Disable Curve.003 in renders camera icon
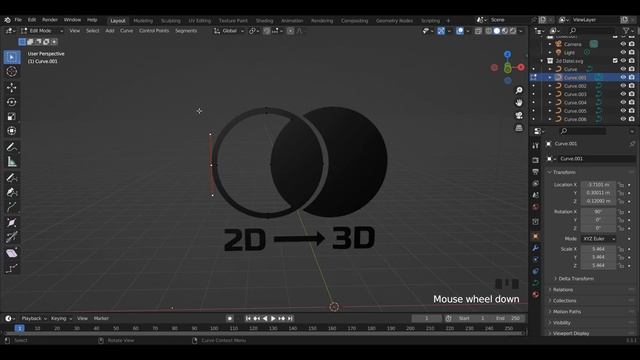 coord(632,94)
